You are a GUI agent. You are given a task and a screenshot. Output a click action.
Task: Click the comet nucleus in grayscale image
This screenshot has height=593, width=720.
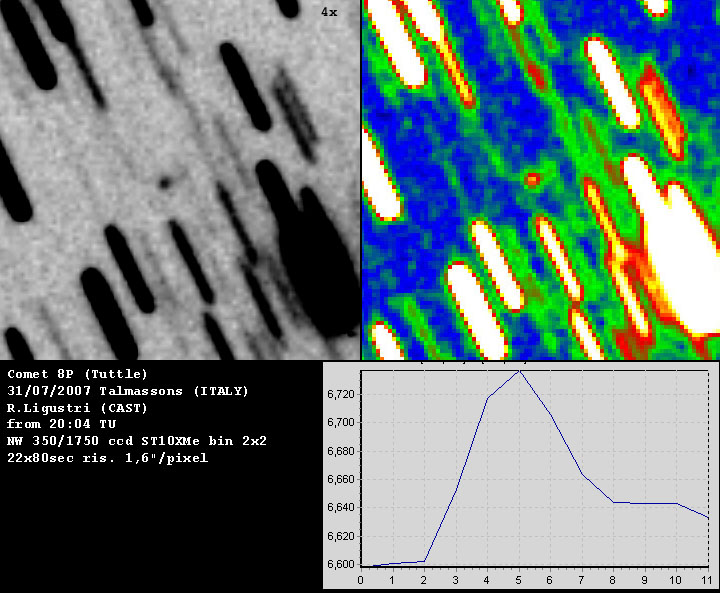click(166, 184)
